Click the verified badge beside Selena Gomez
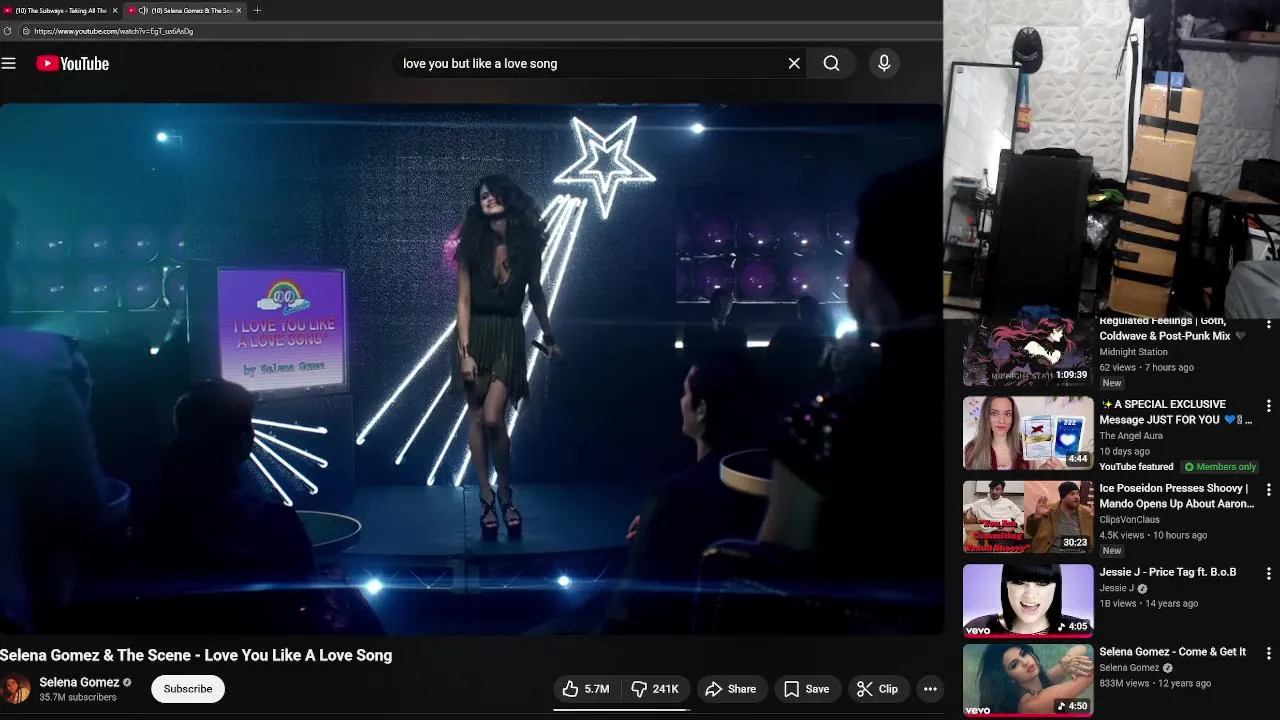This screenshot has height=720, width=1280. 127,682
